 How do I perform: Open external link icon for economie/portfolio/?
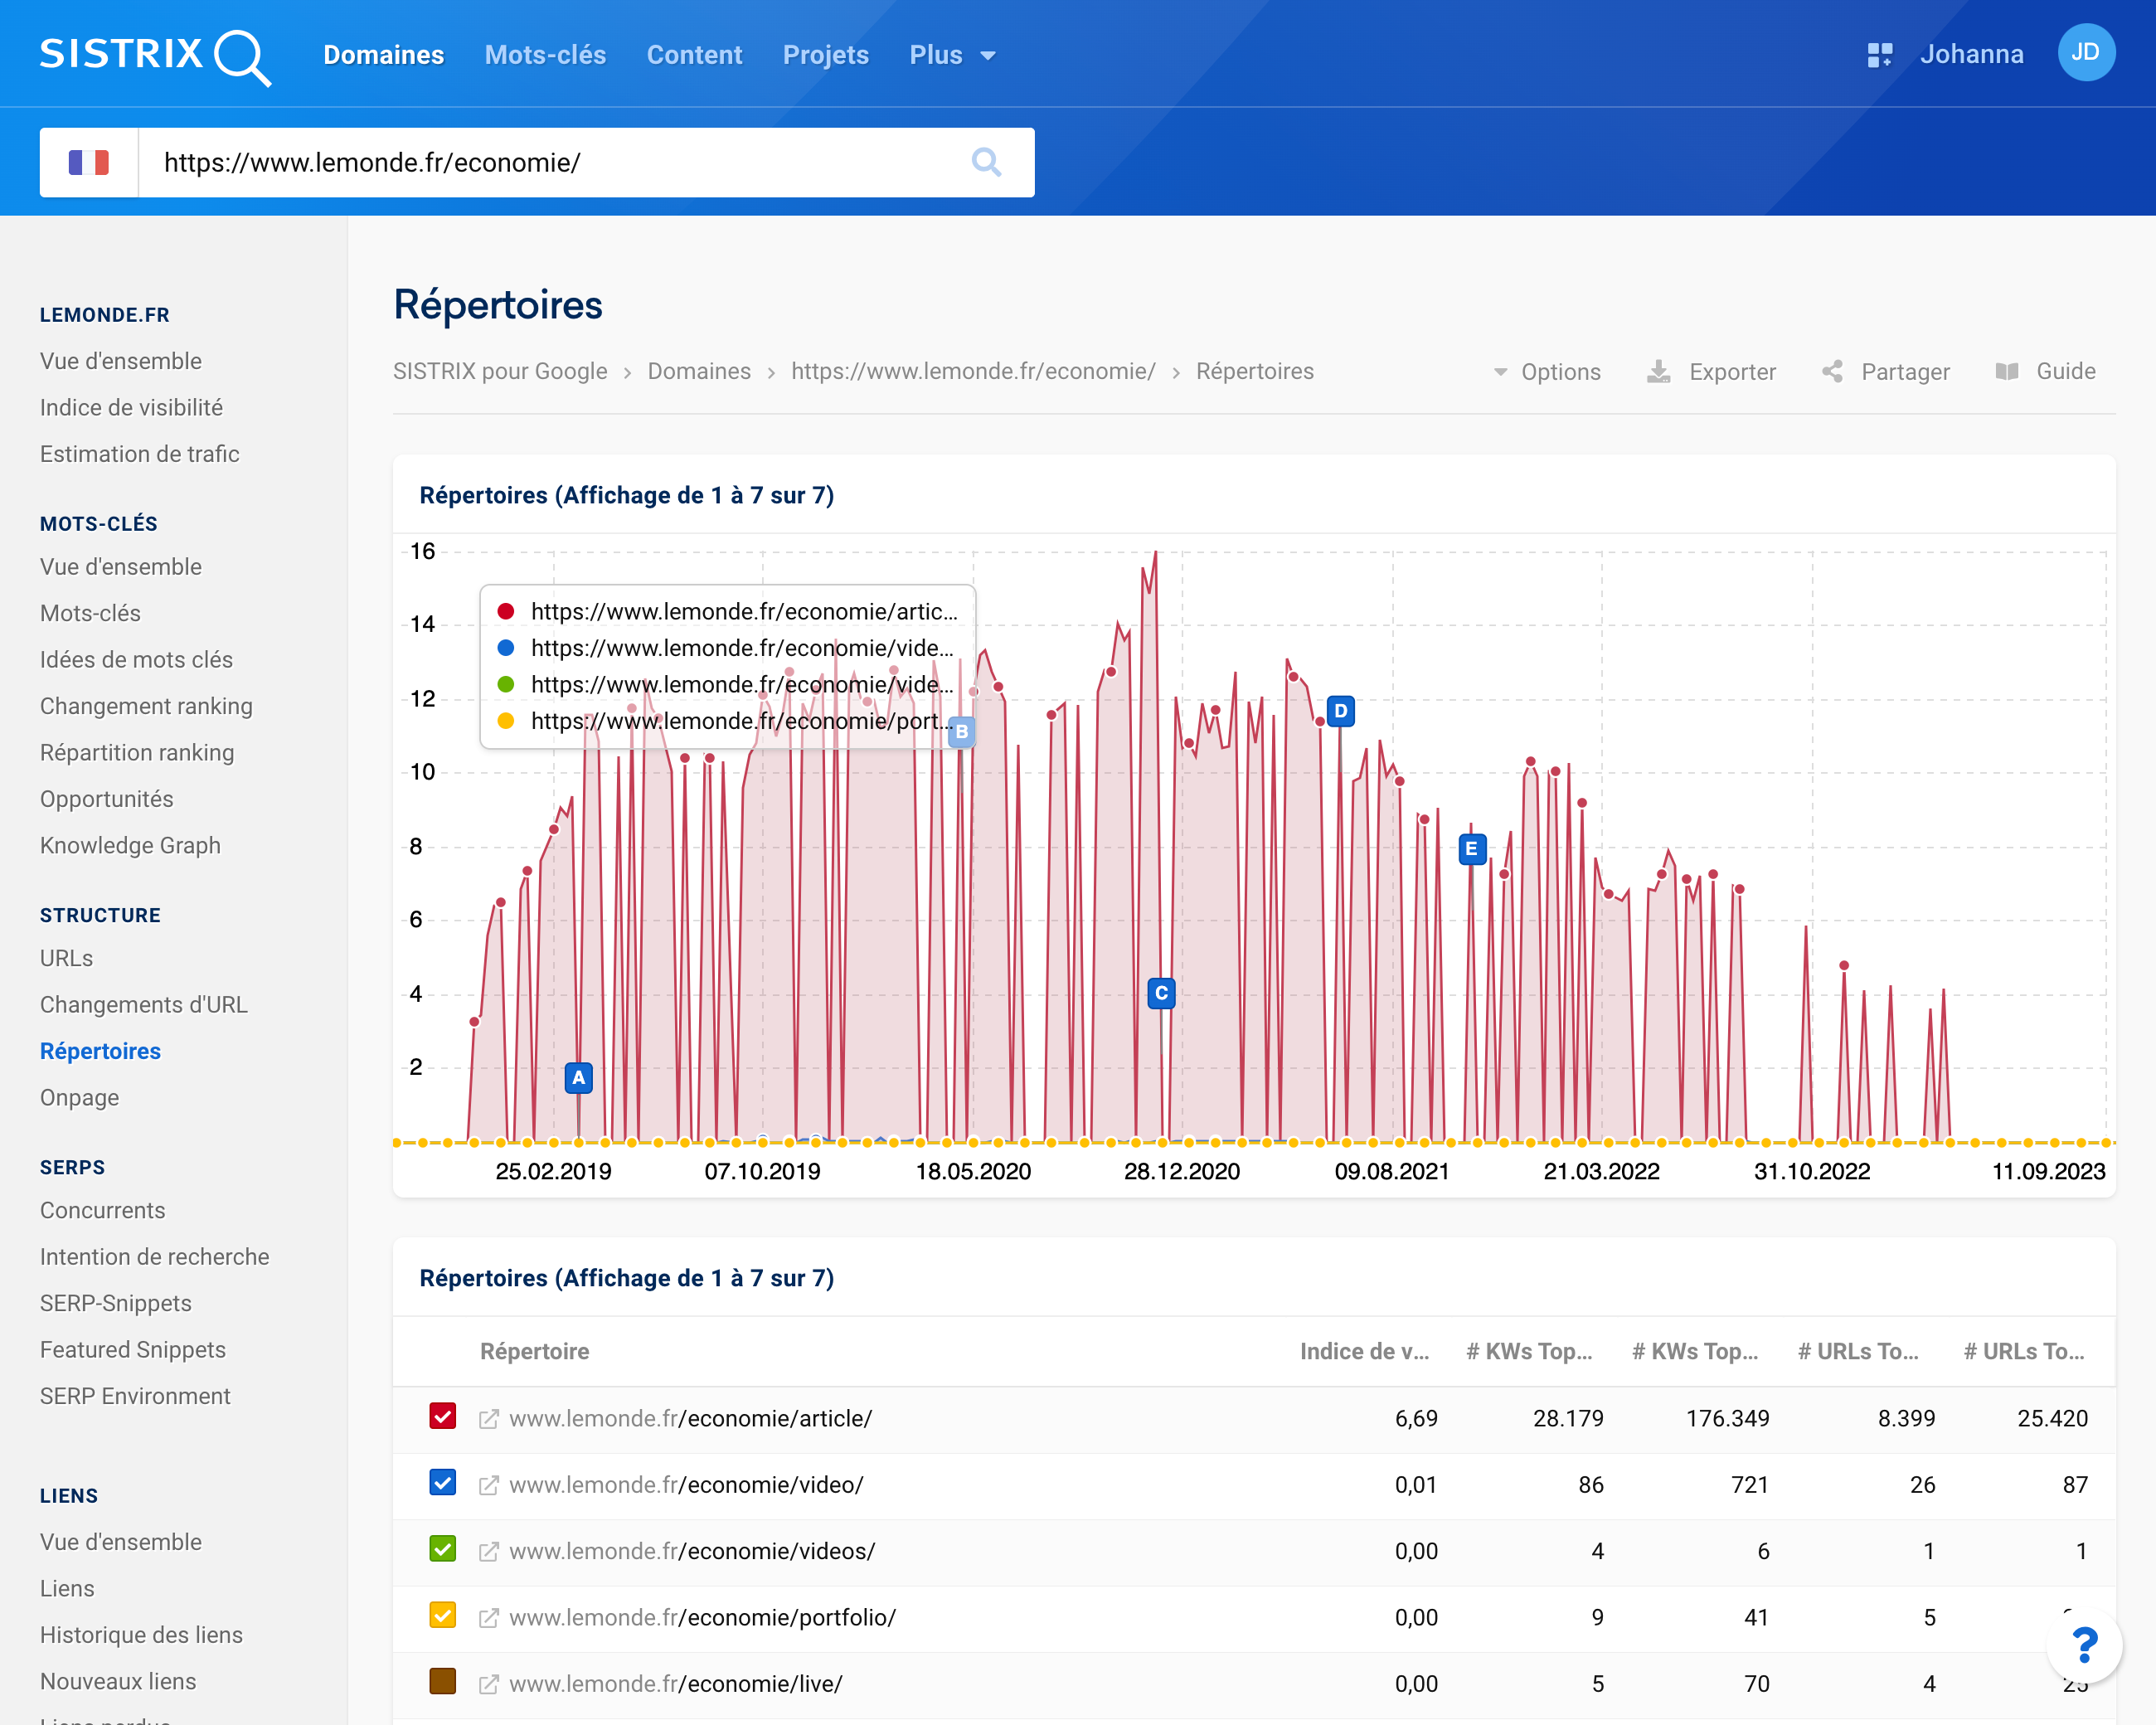click(x=489, y=1618)
